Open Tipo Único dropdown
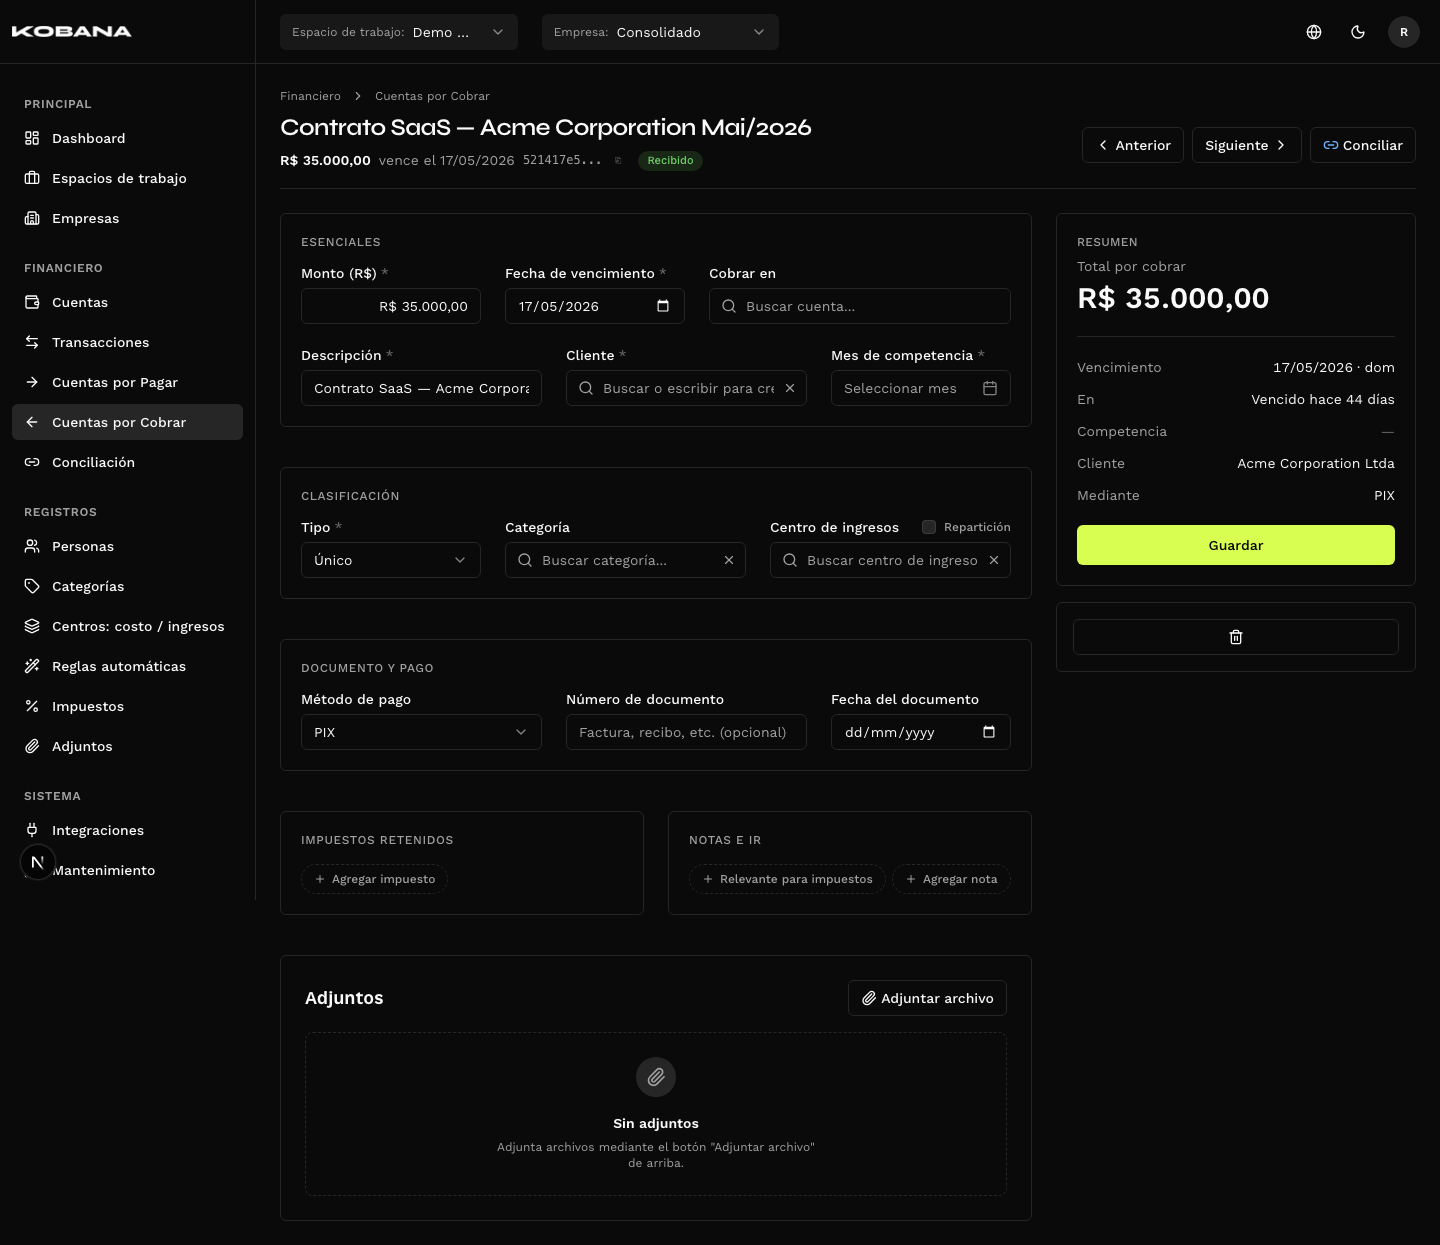 [x=391, y=560]
